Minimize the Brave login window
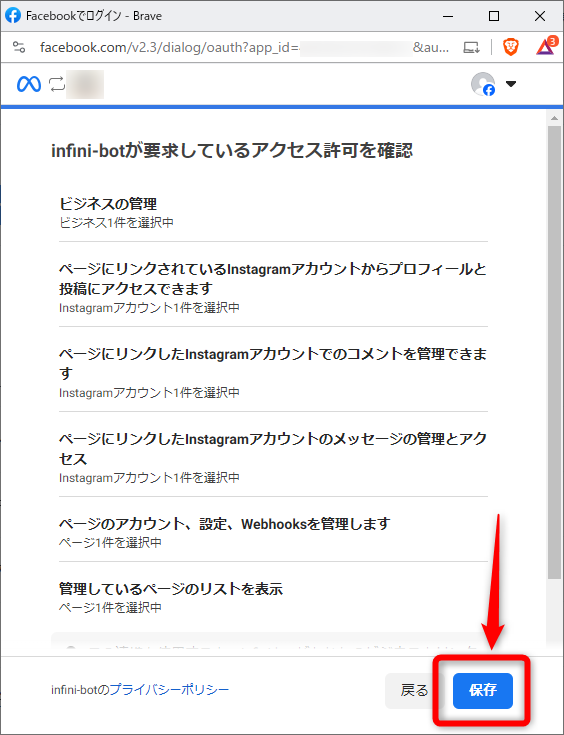The image size is (564, 735). tap(448, 16)
